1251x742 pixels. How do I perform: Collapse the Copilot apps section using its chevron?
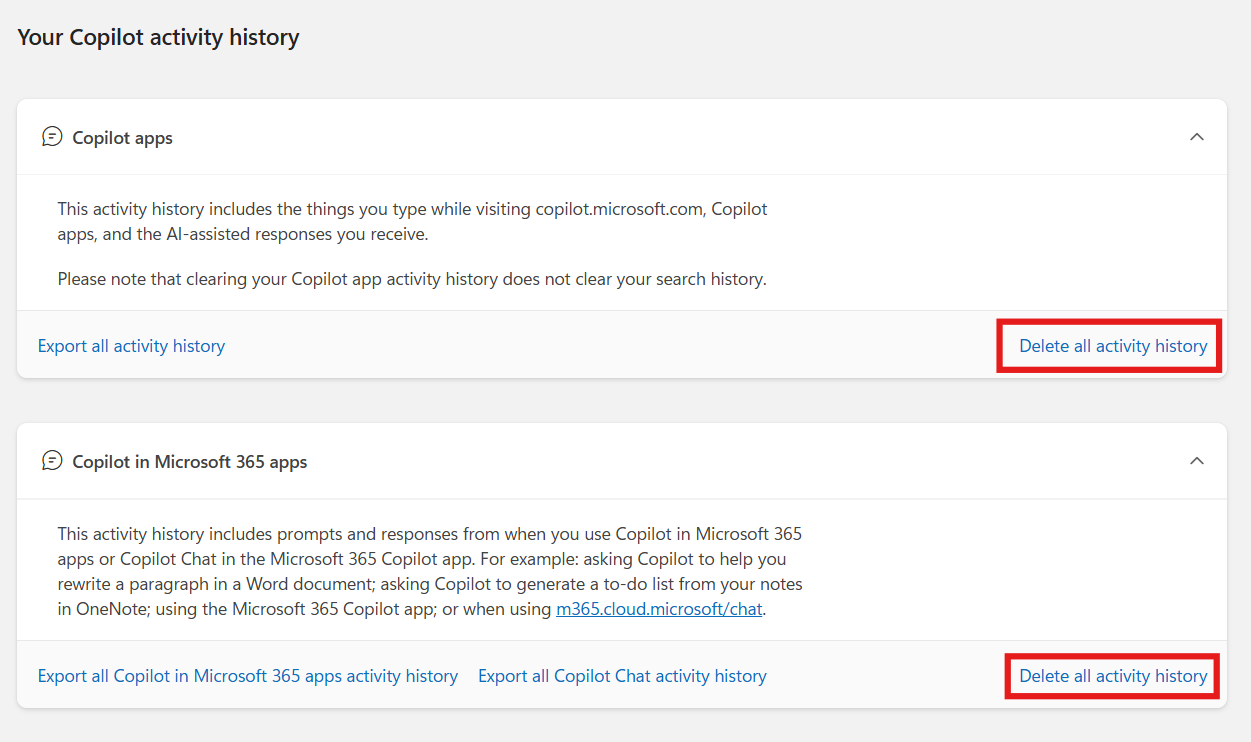(1196, 137)
